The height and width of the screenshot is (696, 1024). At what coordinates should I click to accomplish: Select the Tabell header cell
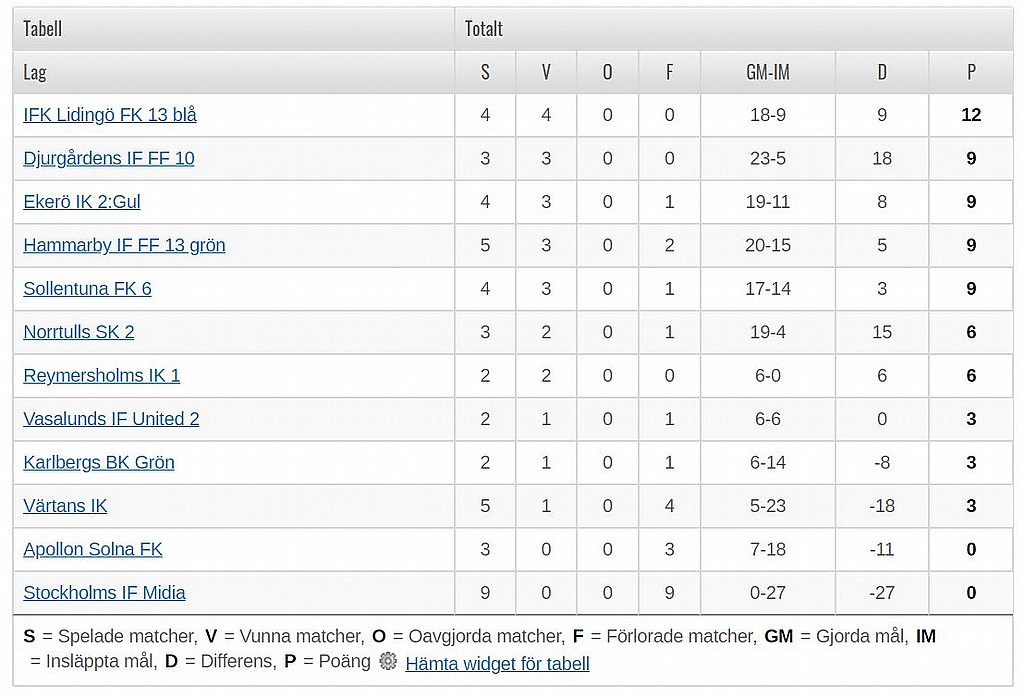tap(43, 29)
